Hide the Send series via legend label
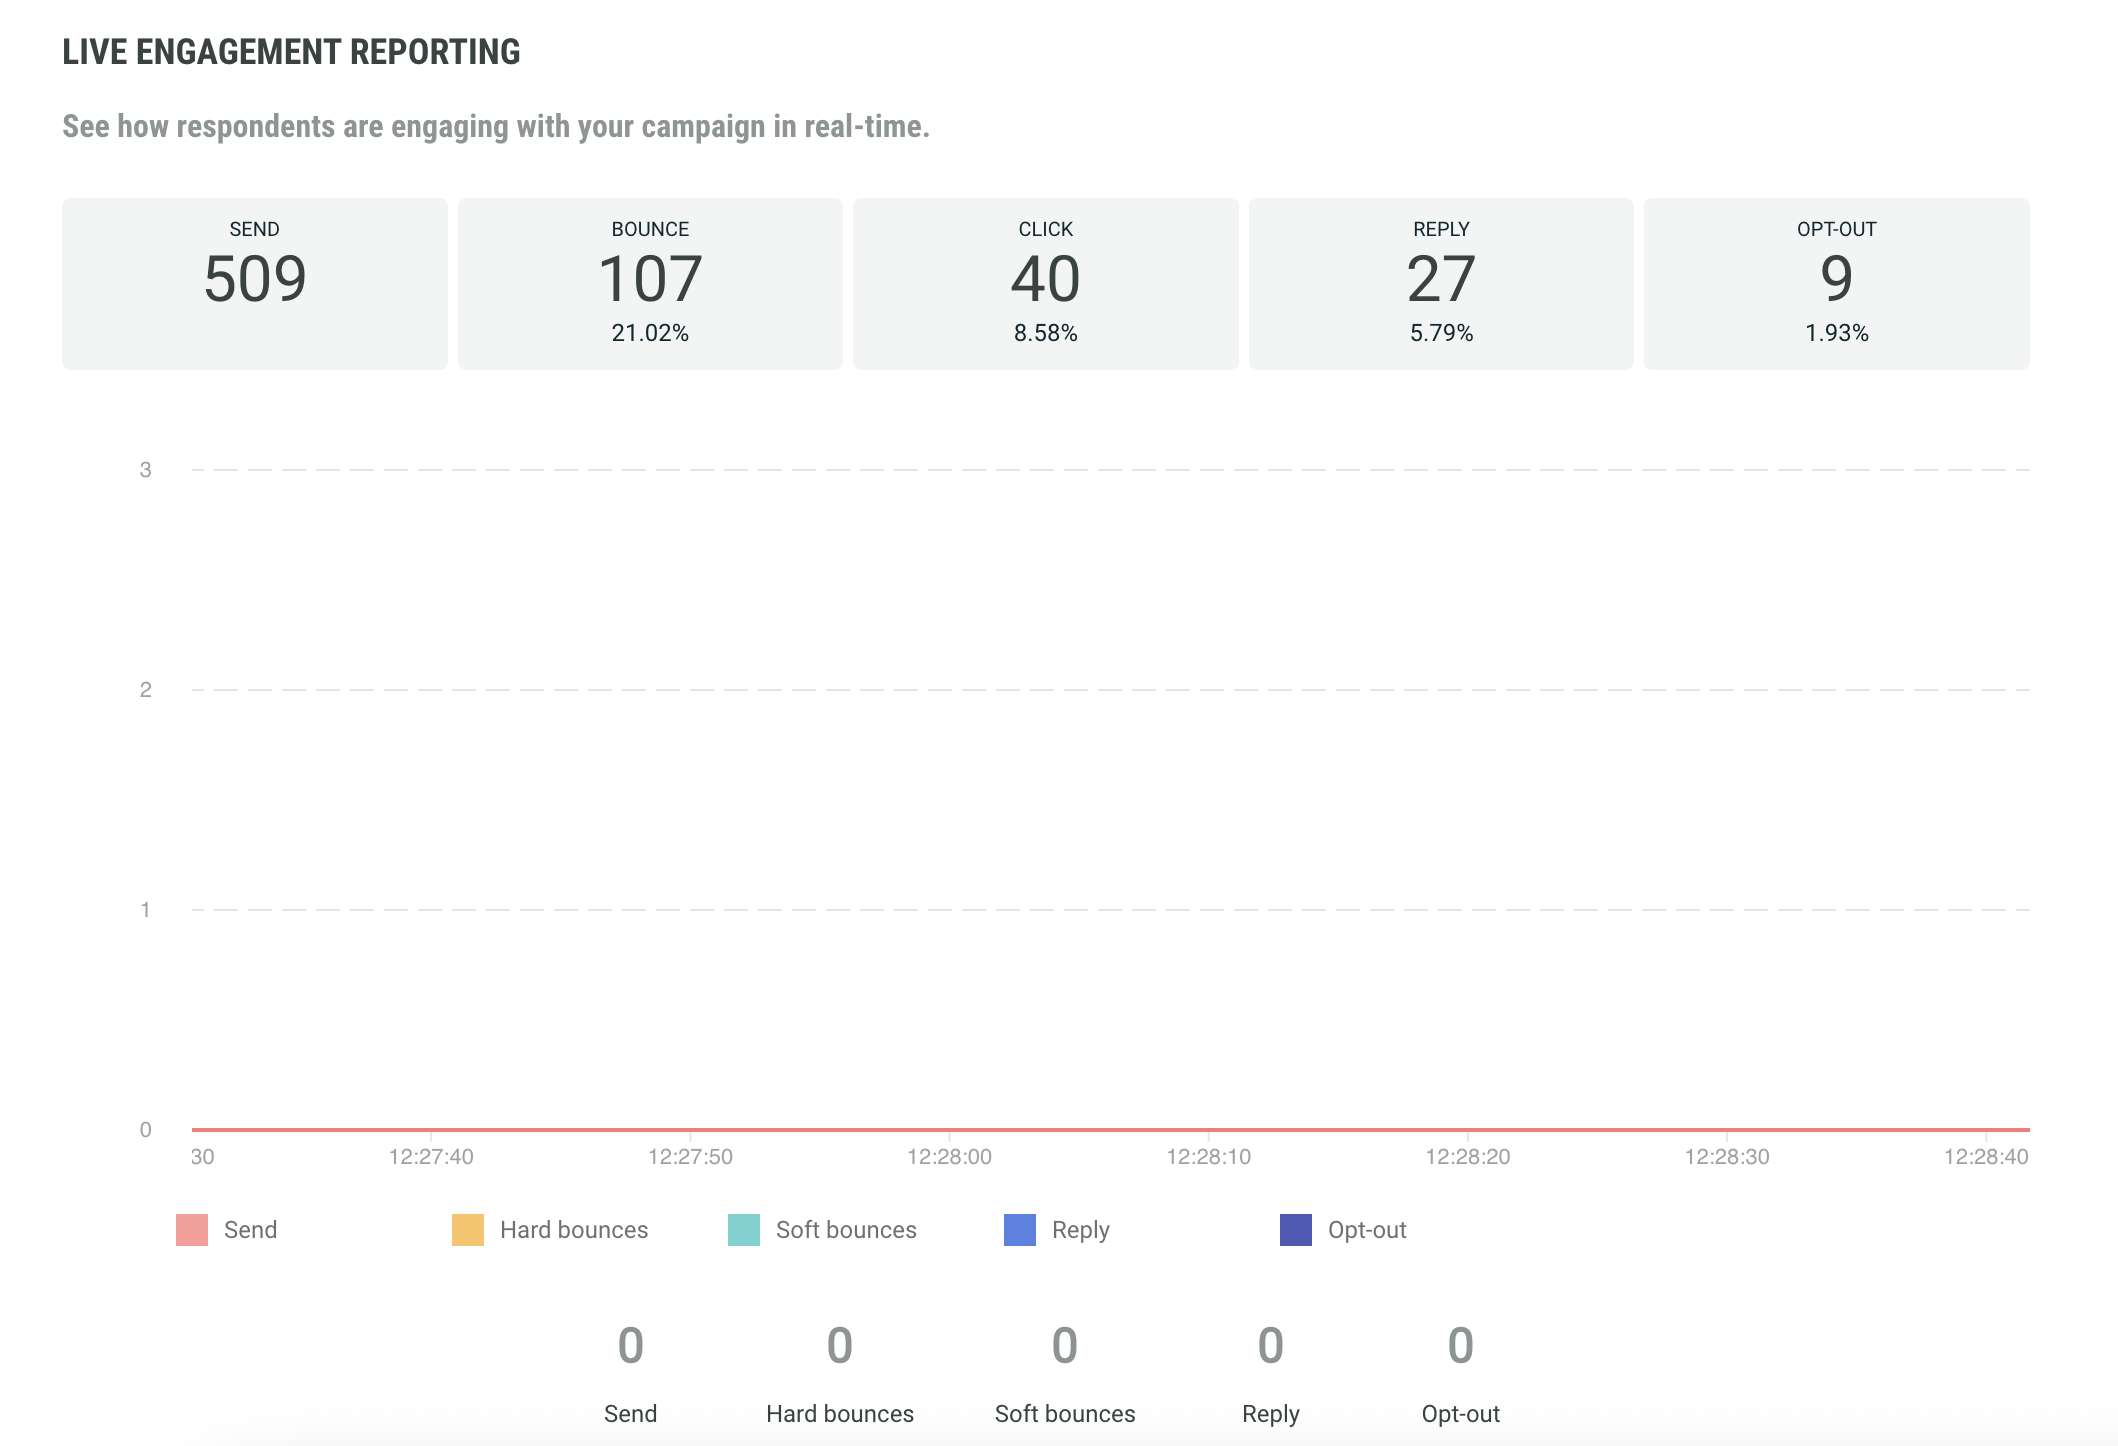2118x1446 pixels. pyautogui.click(x=250, y=1230)
